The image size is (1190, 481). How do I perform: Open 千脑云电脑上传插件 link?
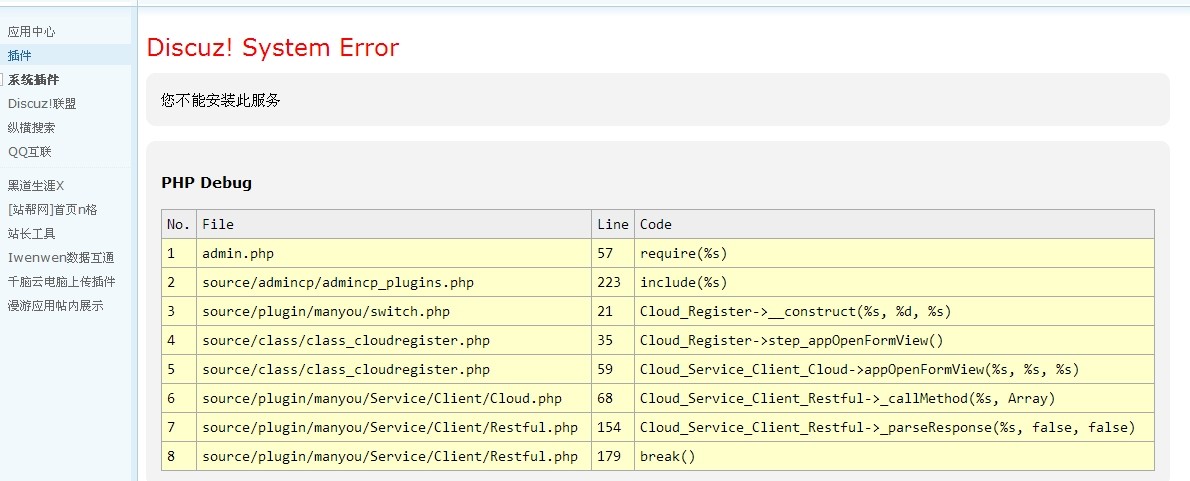[x=61, y=281]
